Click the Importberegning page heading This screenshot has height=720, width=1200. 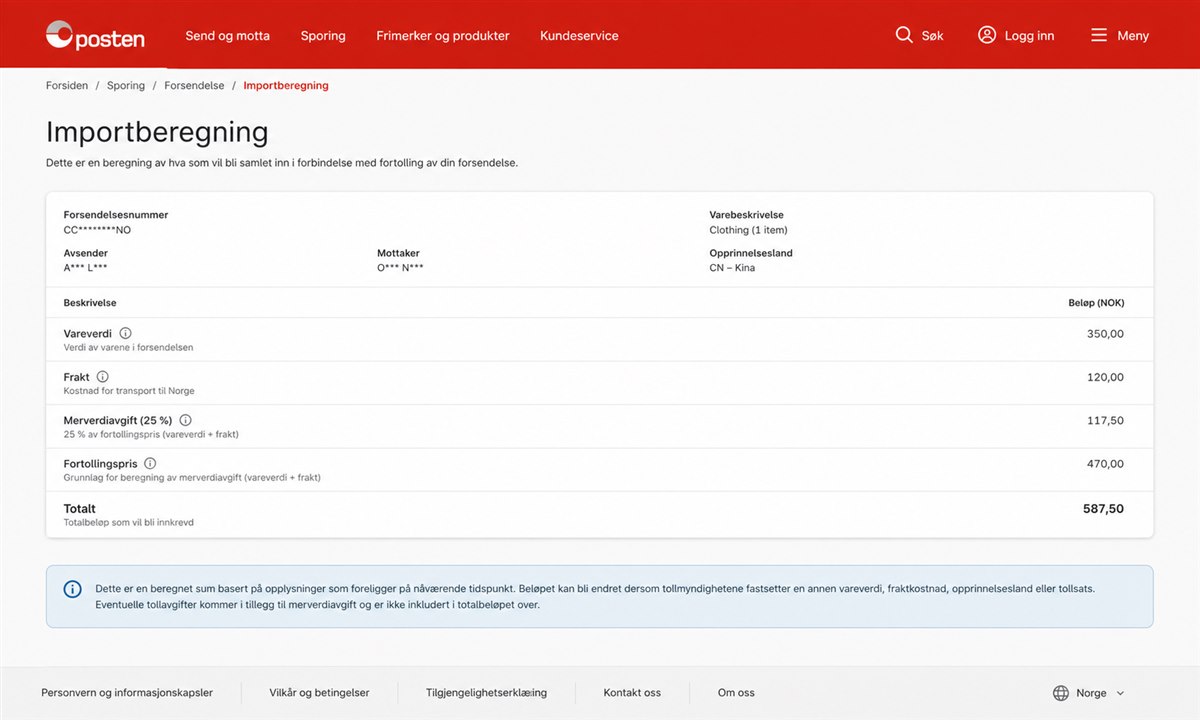157,132
